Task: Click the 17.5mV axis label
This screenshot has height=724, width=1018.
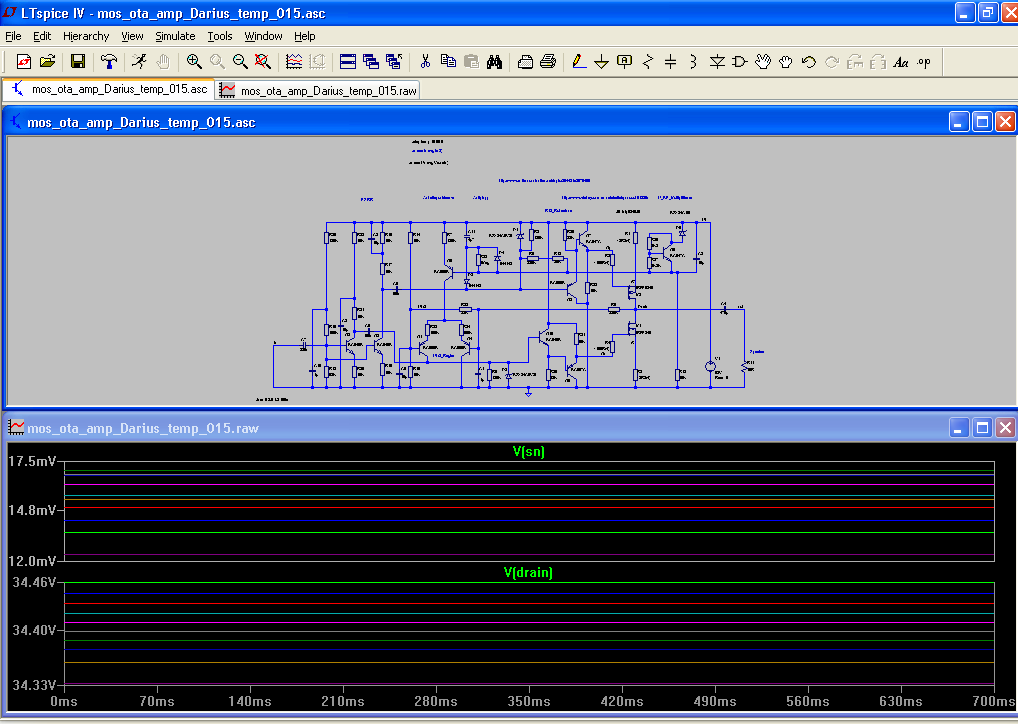Action: pyautogui.click(x=32, y=461)
